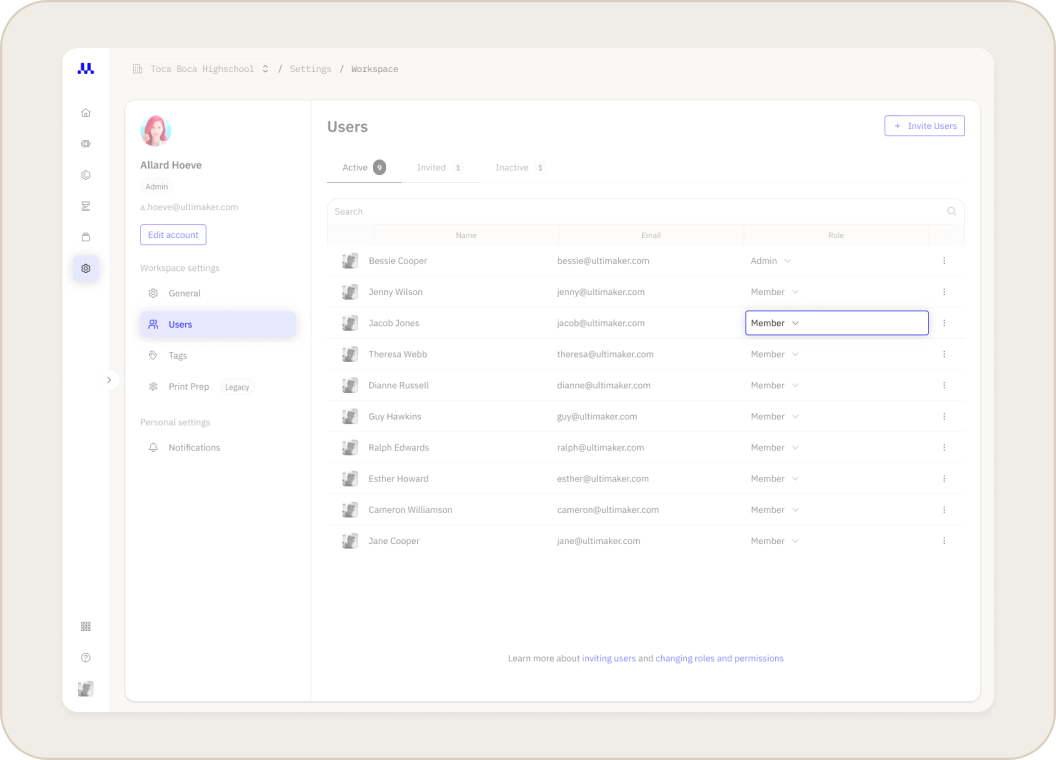Viewport: 1056px width, 760px height.
Task: Open Dianne Russell's role dropdown
Action: [774, 385]
